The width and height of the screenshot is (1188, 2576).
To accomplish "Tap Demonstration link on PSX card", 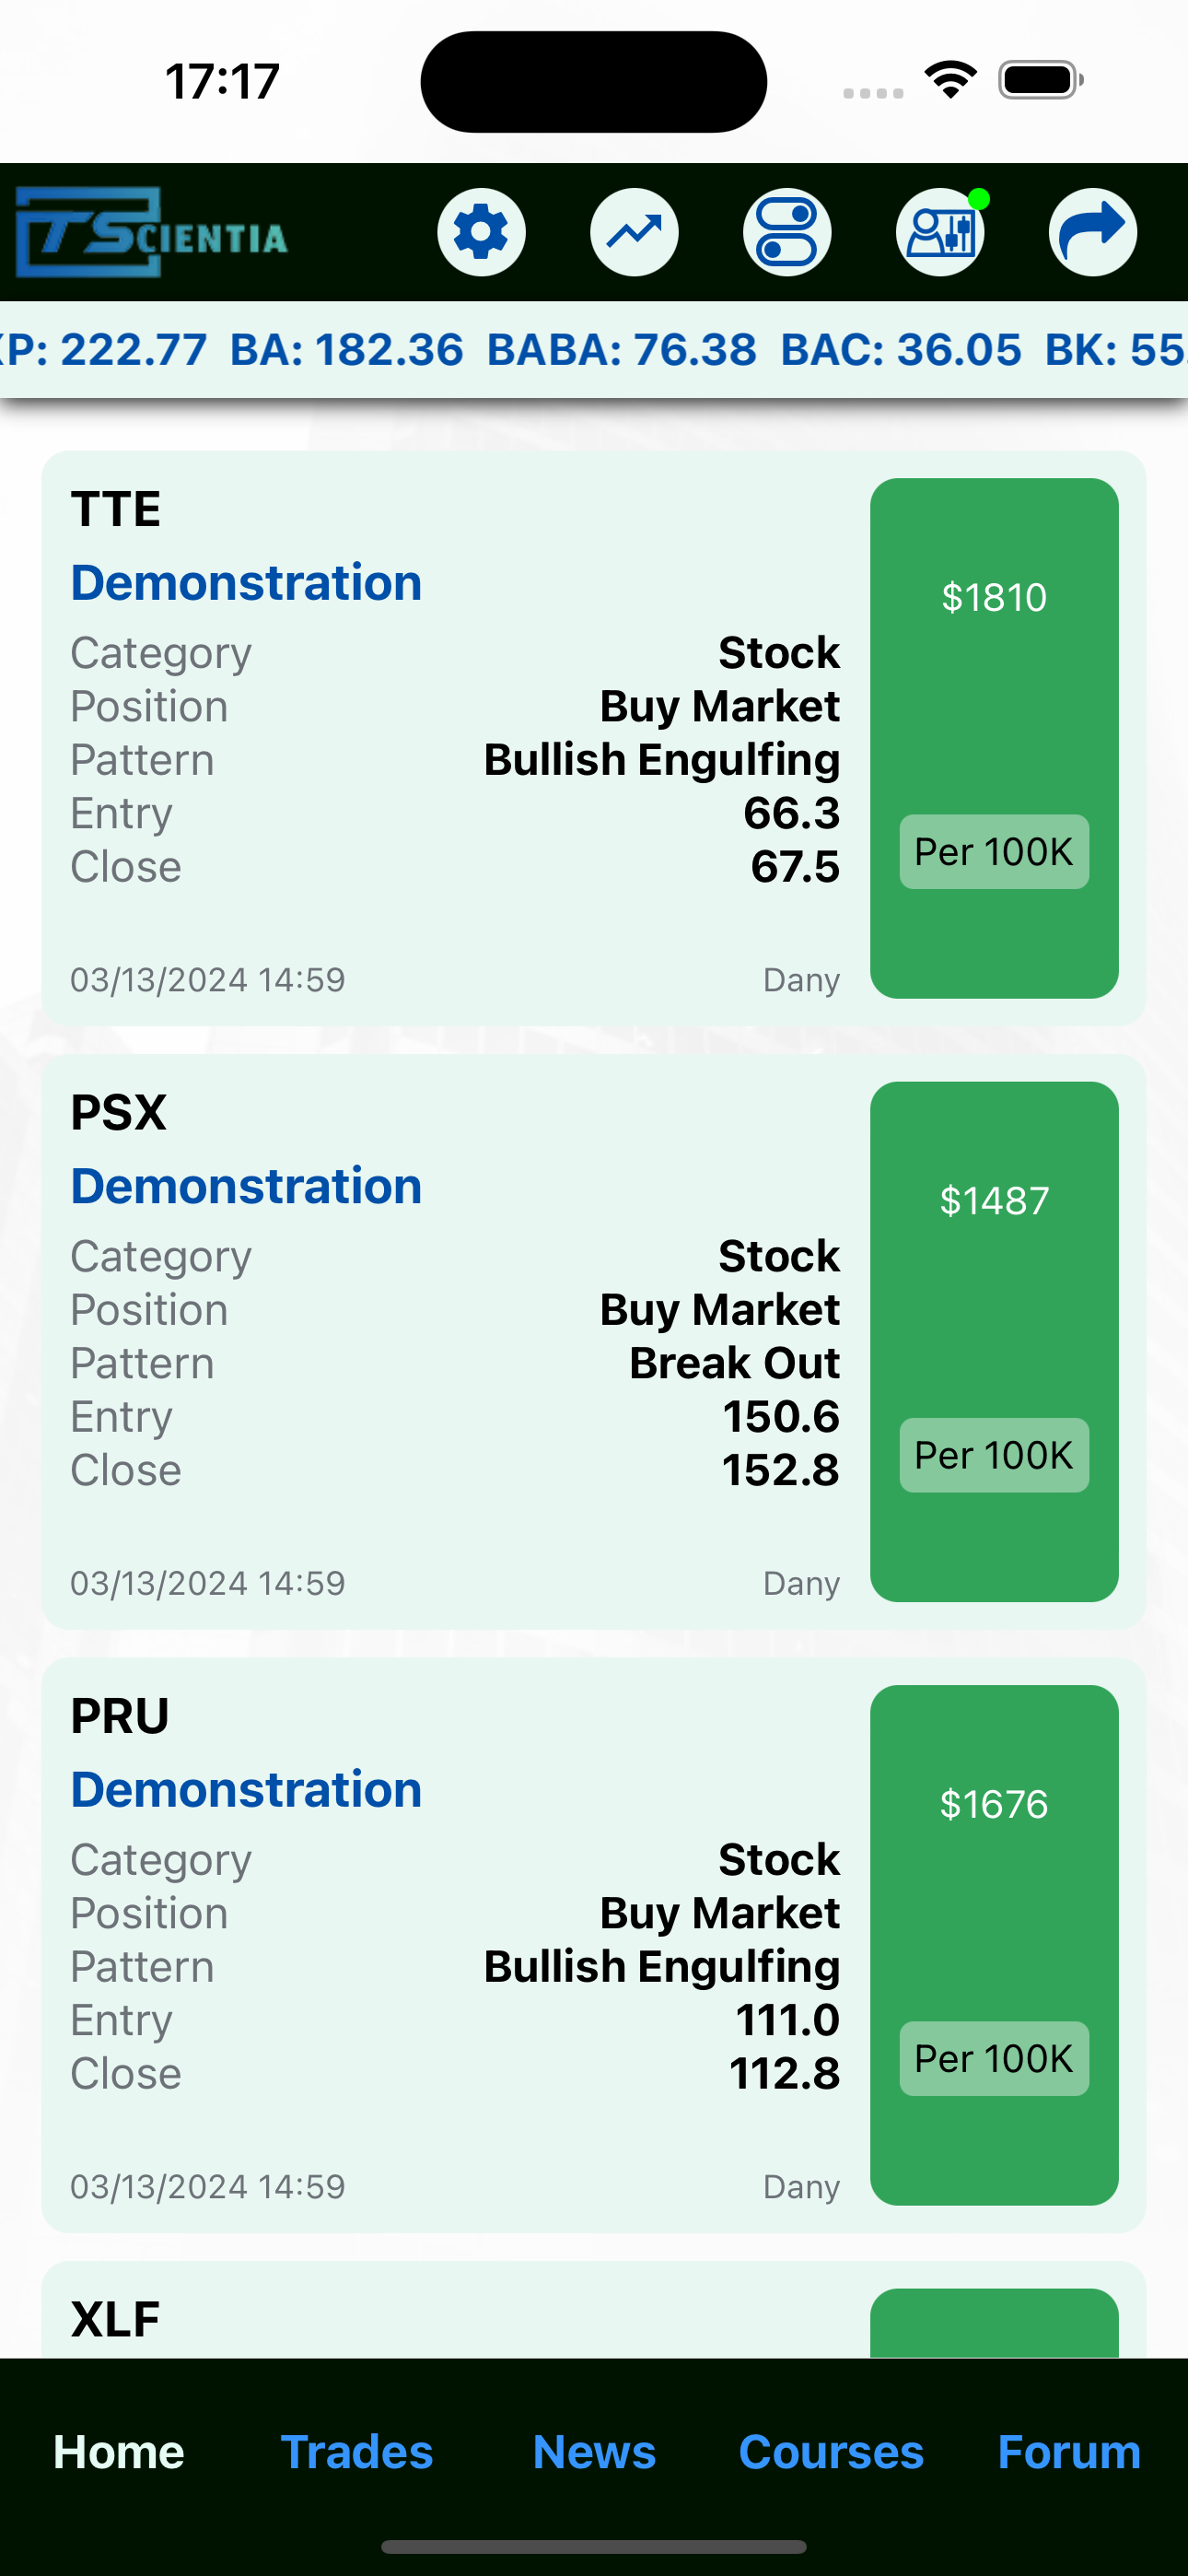I will (x=246, y=1187).
